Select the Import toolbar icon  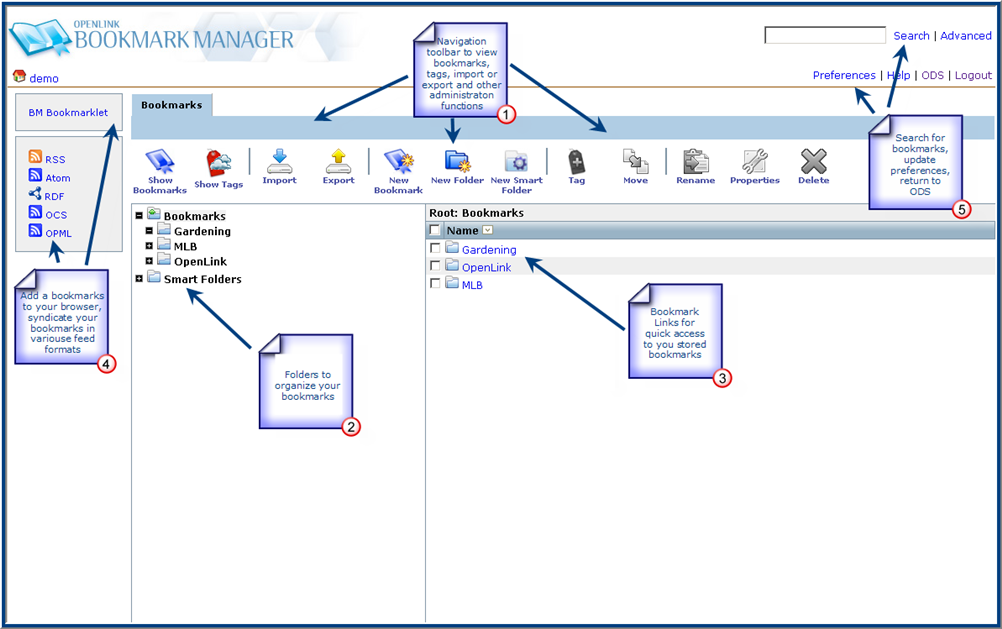pyautogui.click(x=279, y=161)
